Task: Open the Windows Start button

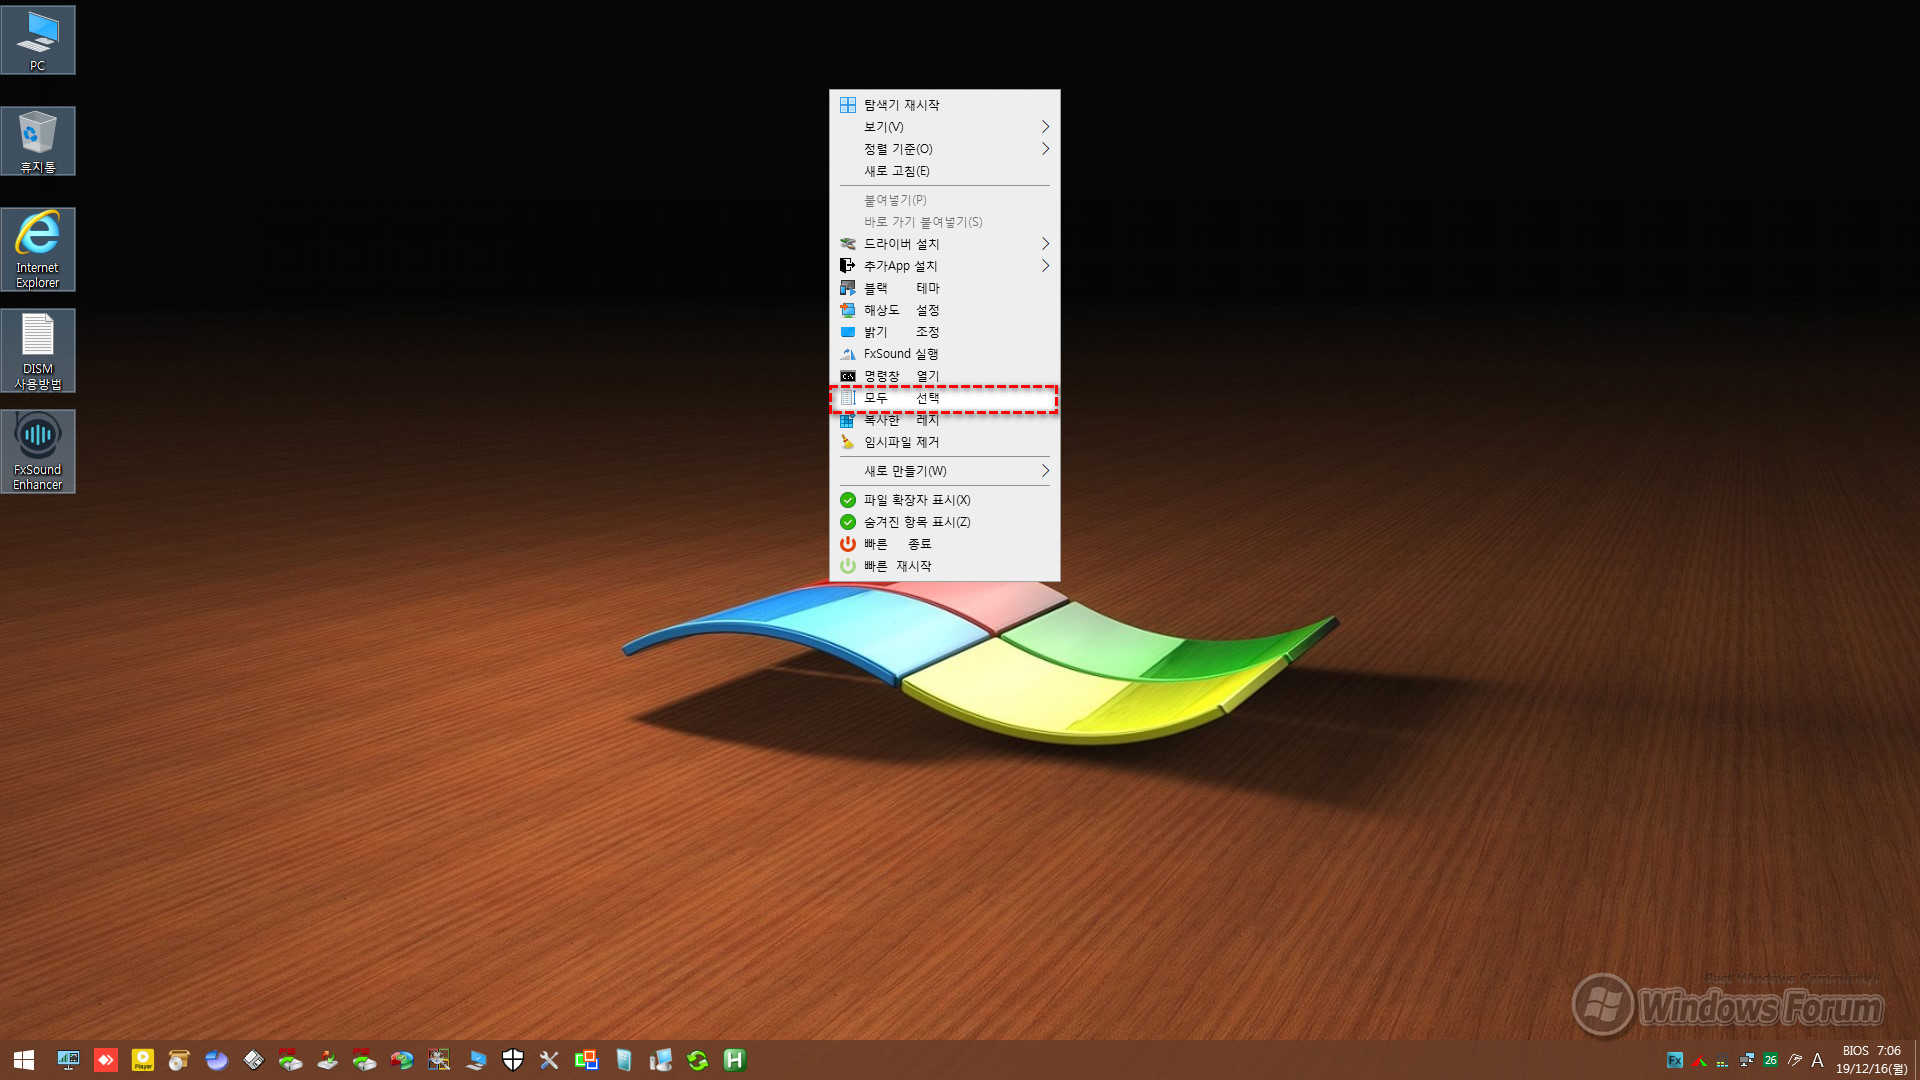Action: (24, 1060)
